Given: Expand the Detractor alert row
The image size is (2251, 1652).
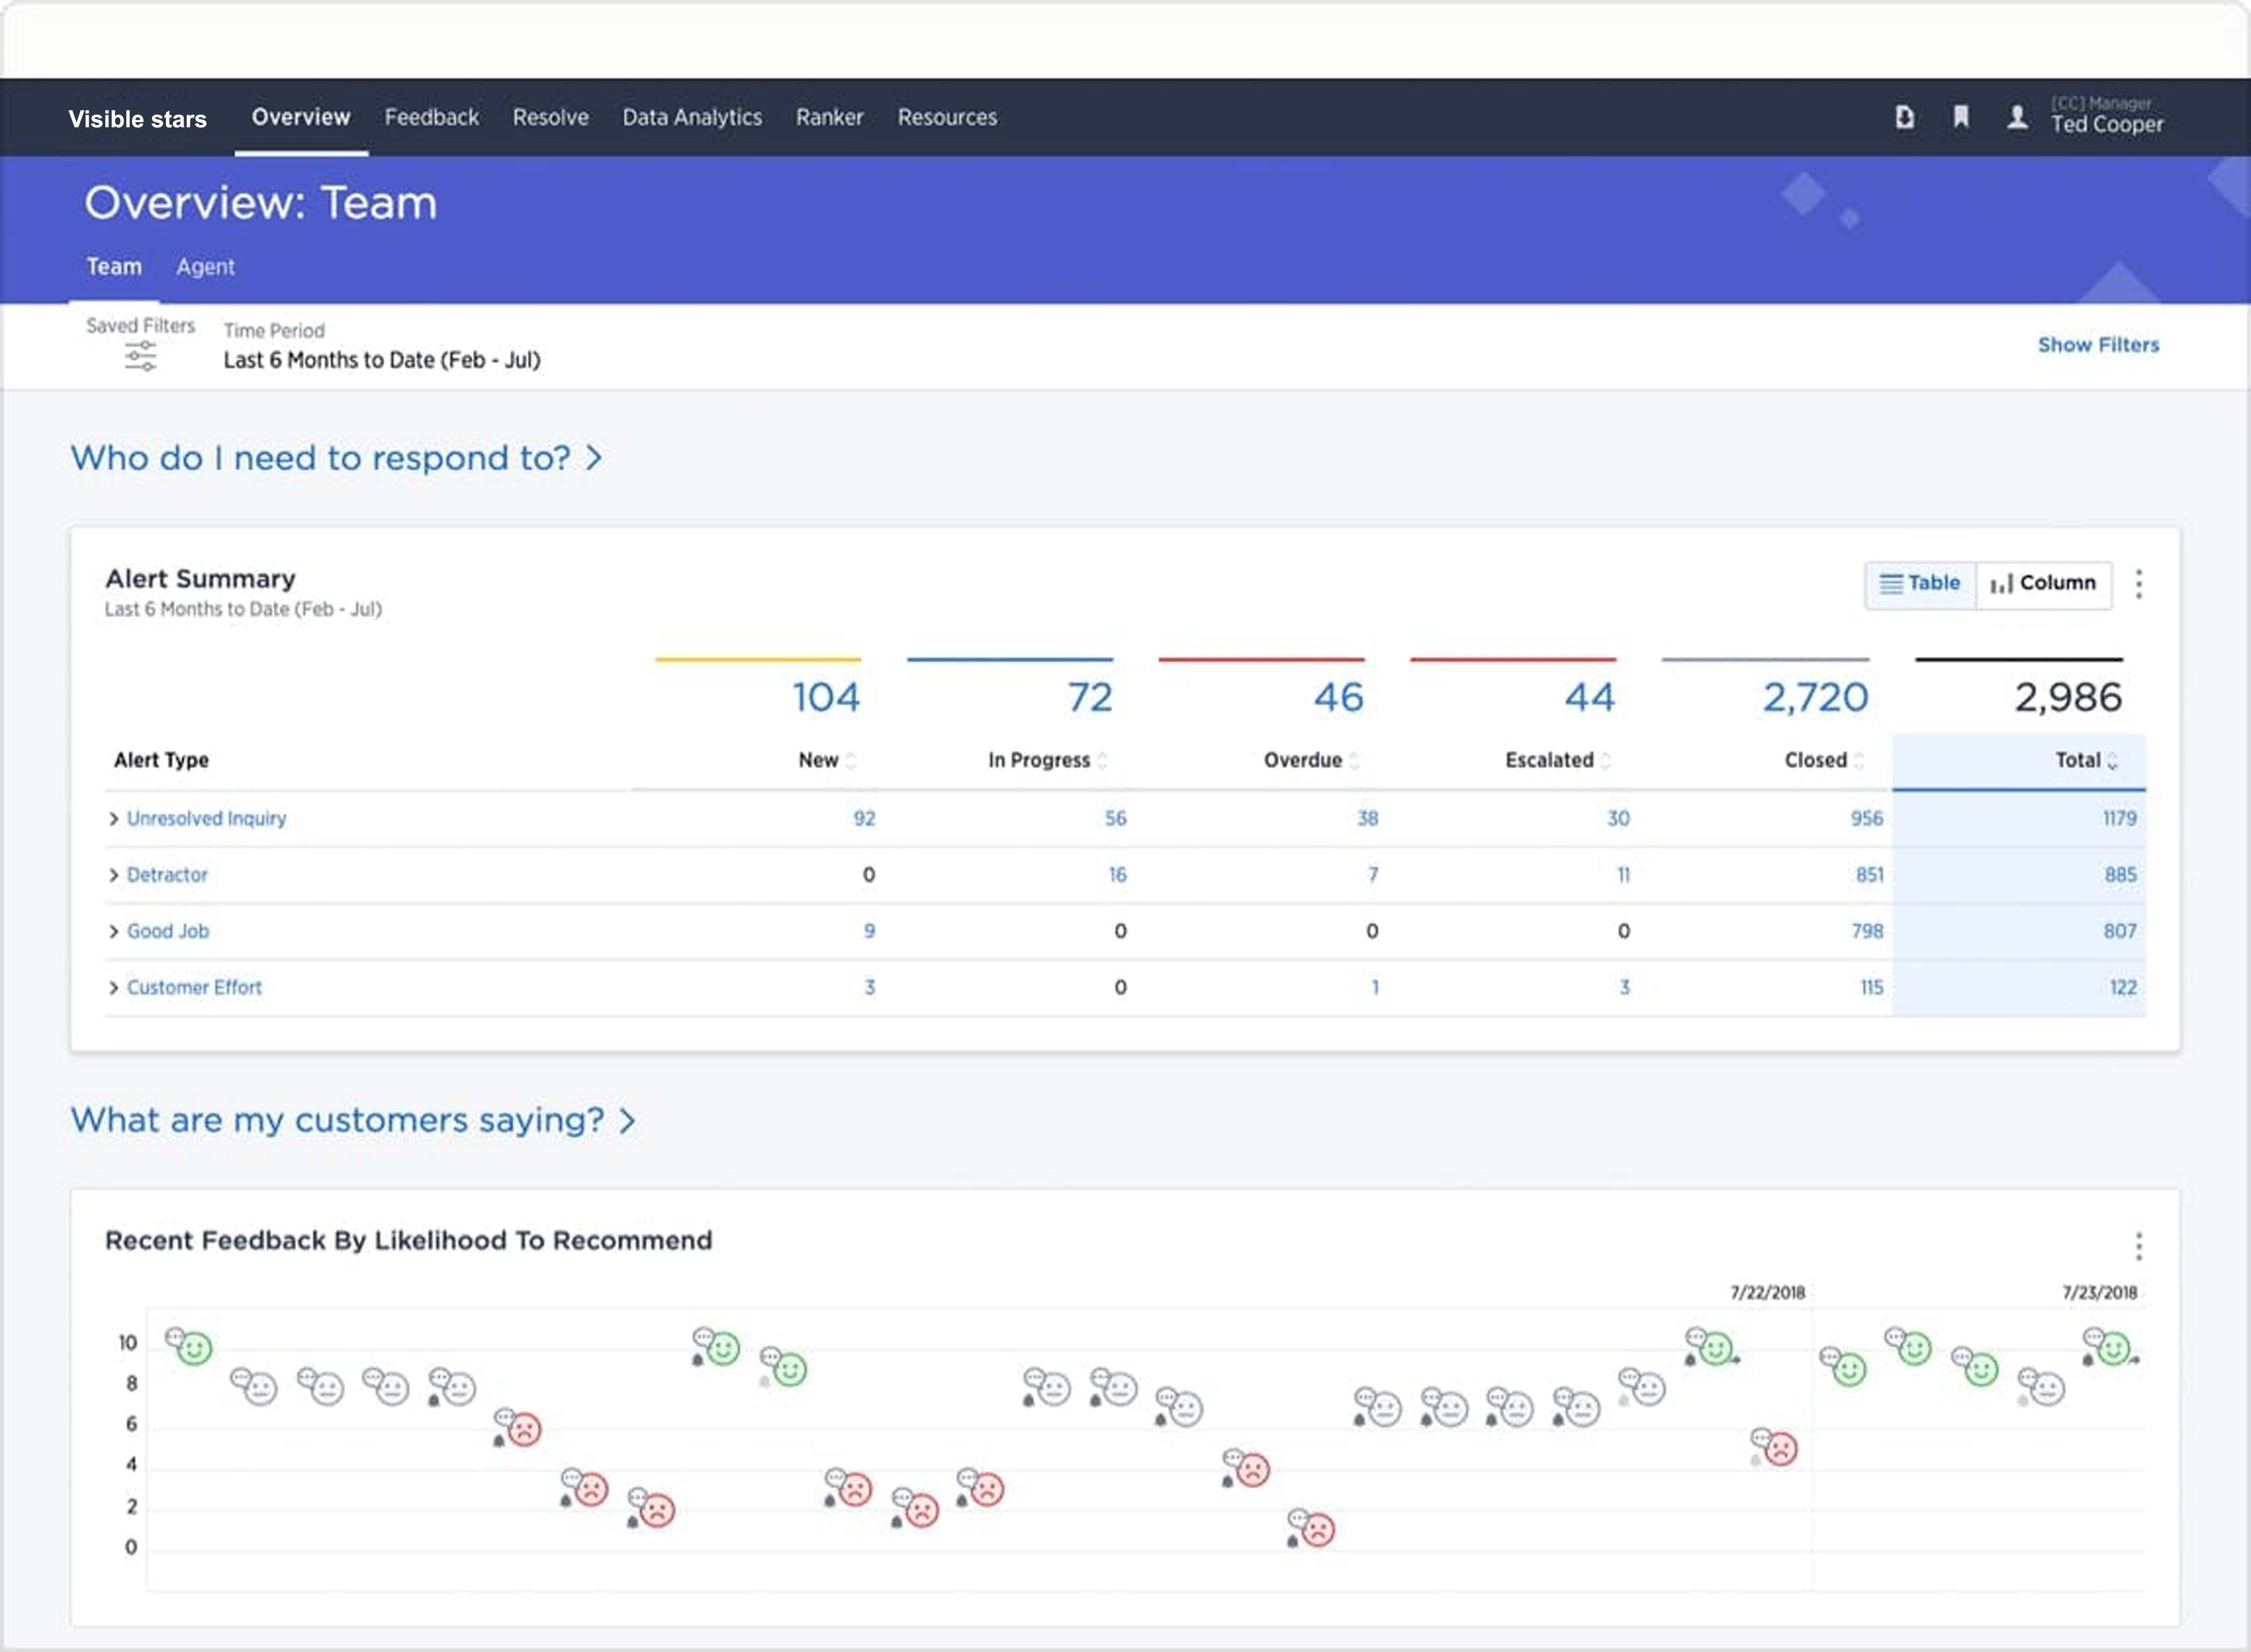Looking at the screenshot, I should pyautogui.click(x=113, y=875).
